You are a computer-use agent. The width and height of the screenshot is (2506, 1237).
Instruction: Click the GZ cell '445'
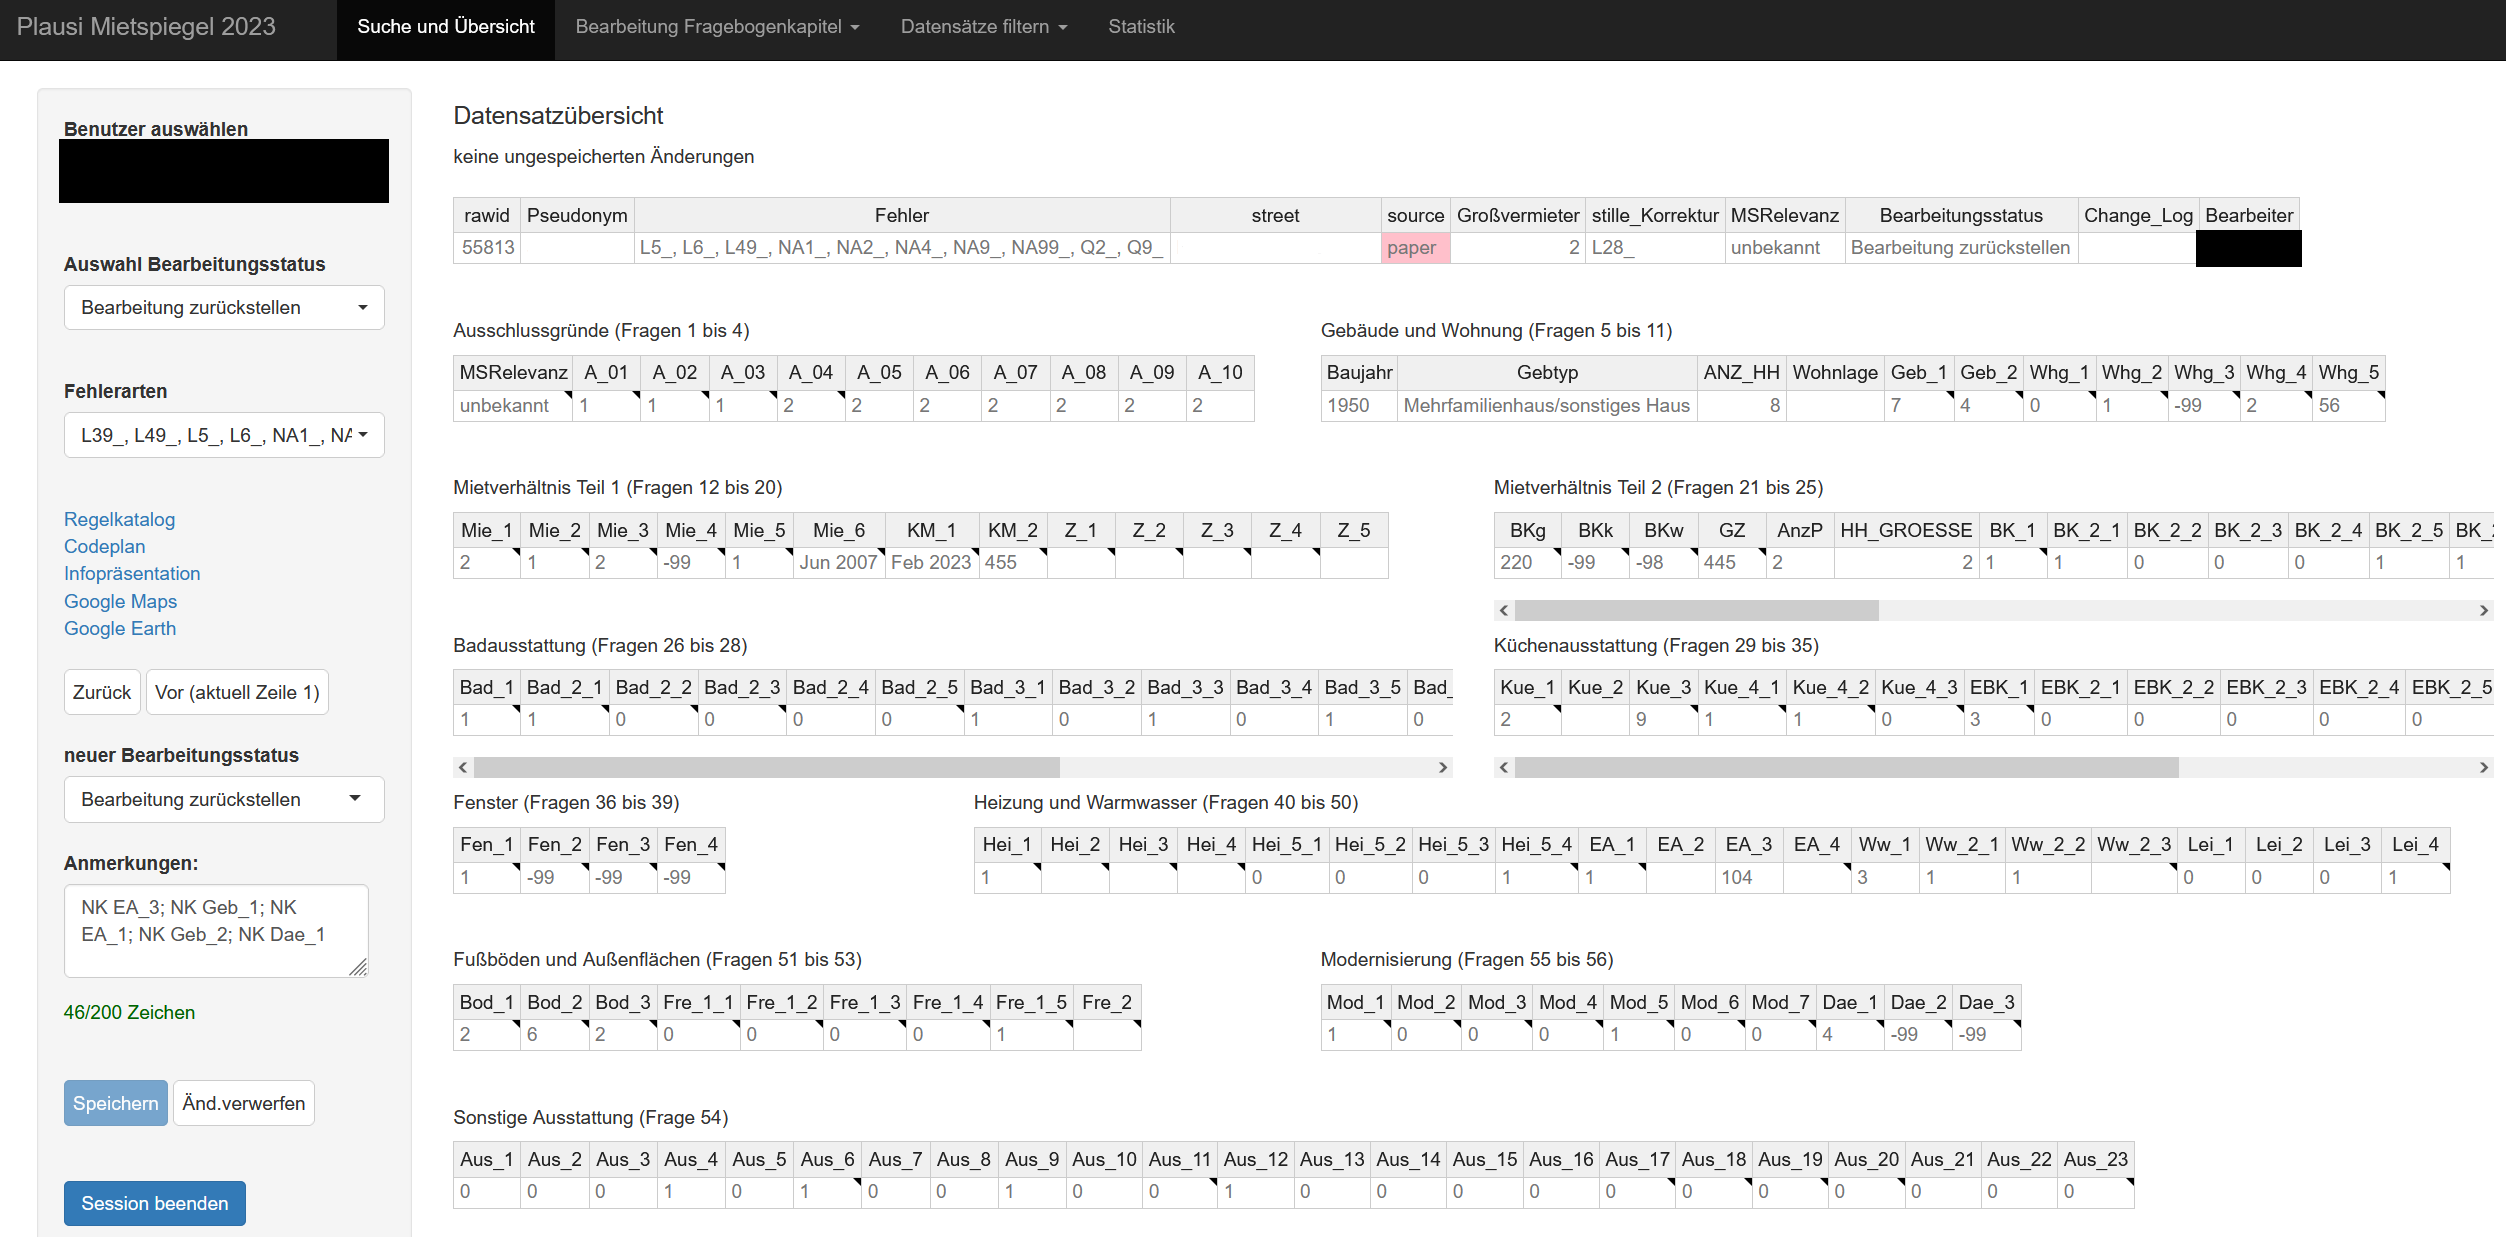tap(1732, 562)
